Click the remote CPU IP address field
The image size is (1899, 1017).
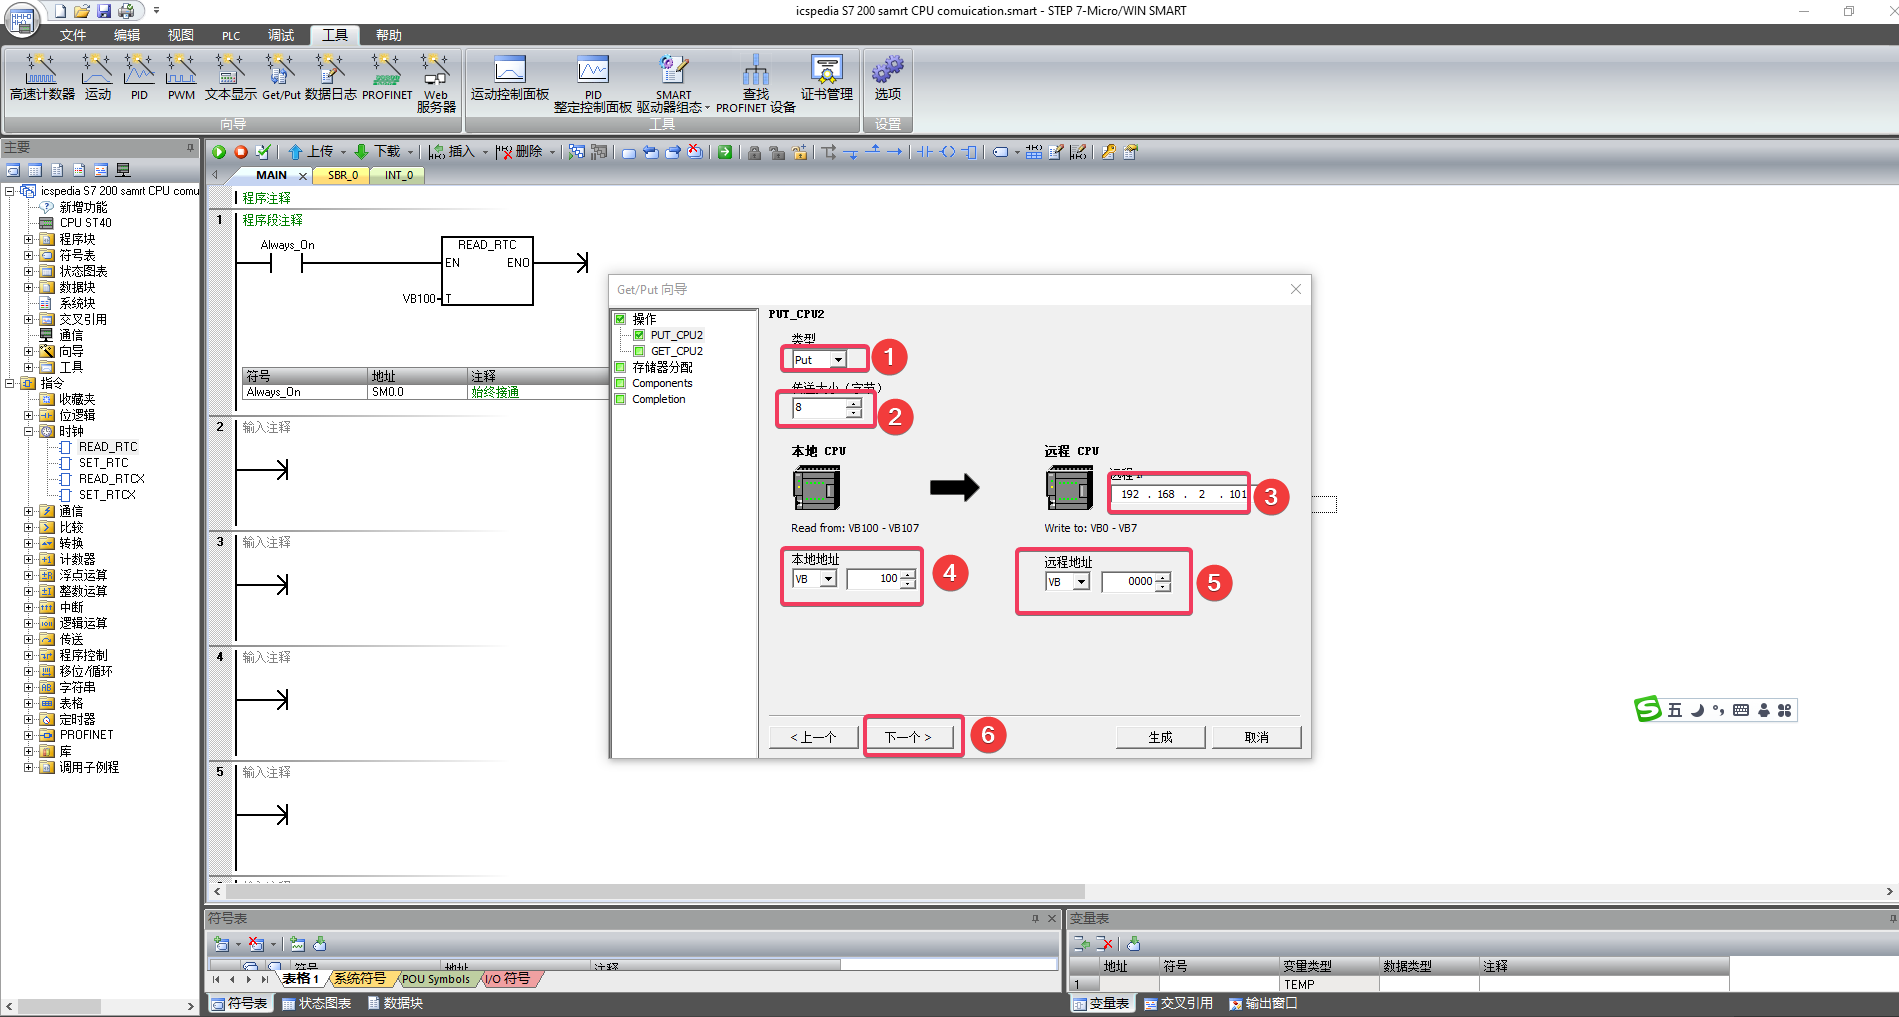pyautogui.click(x=1180, y=494)
